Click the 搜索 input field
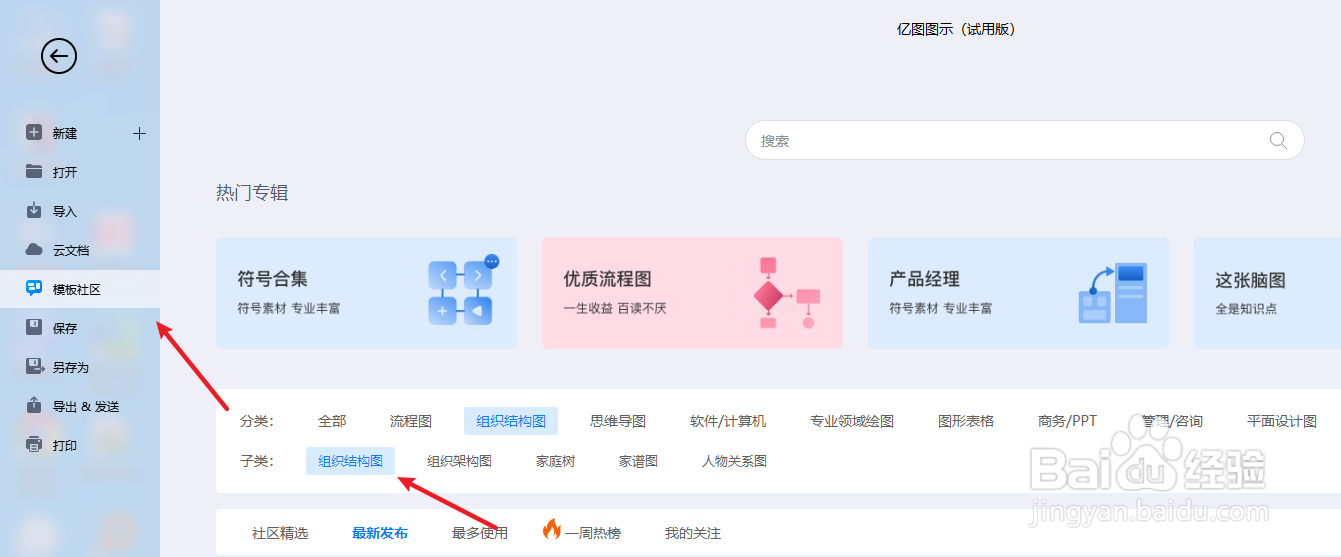The height and width of the screenshot is (557, 1341). tap(1024, 140)
